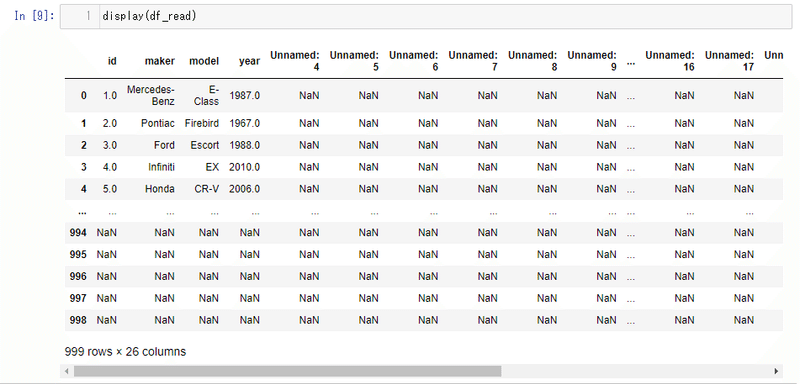The width and height of the screenshot is (800, 384).
Task: Click the id value 1.0
Action: pos(110,95)
